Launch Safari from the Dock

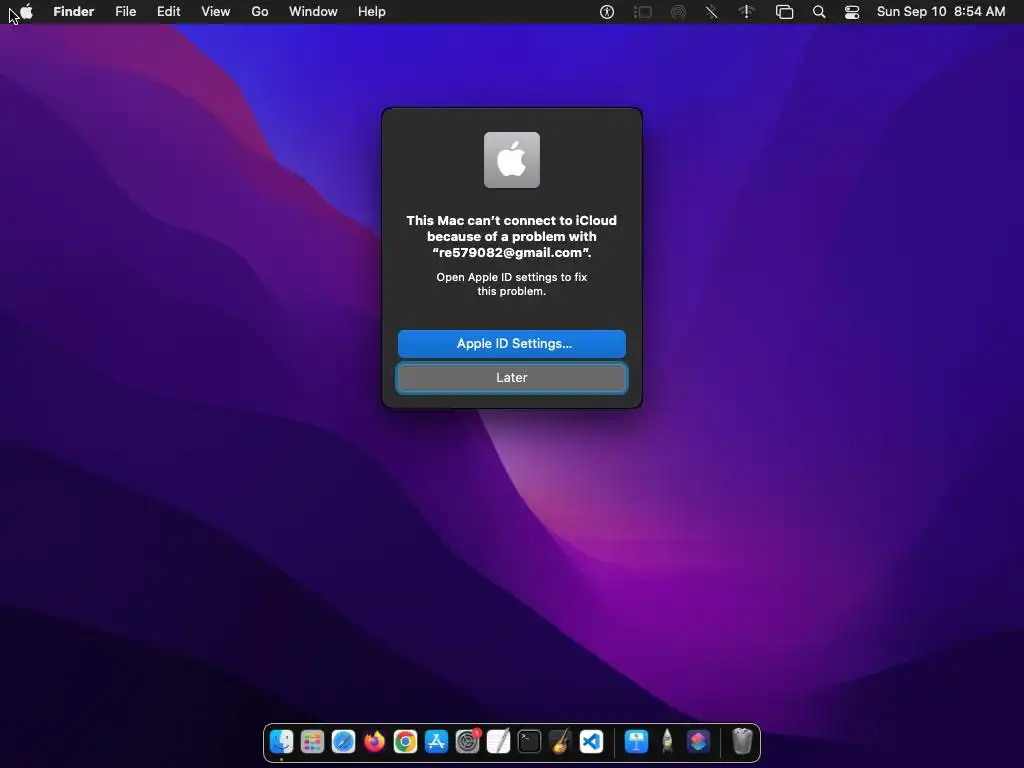(343, 742)
